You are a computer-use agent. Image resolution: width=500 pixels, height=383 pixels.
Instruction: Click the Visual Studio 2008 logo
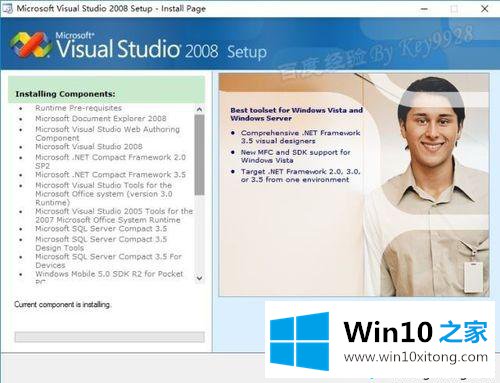click(30, 45)
